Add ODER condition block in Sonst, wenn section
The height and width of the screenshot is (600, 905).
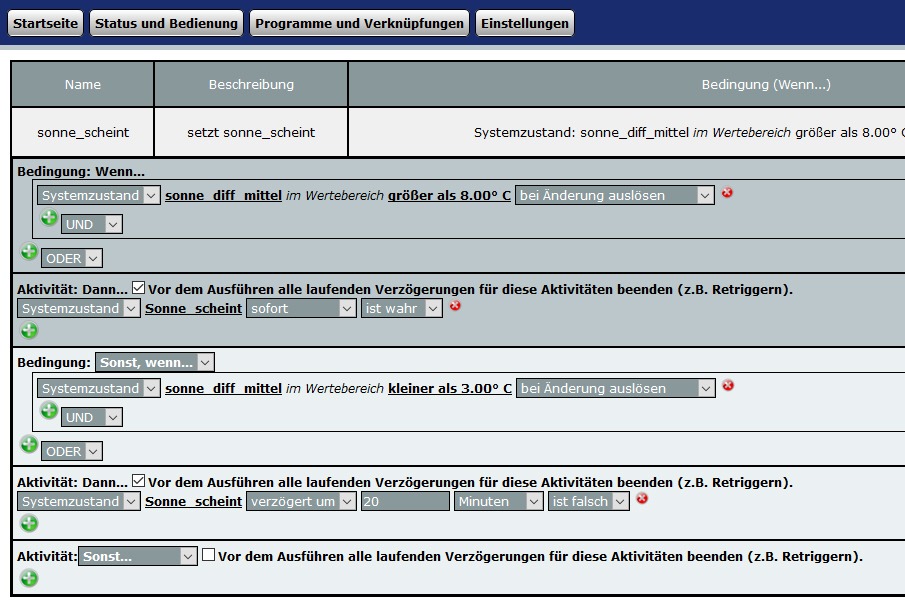click(x=29, y=445)
